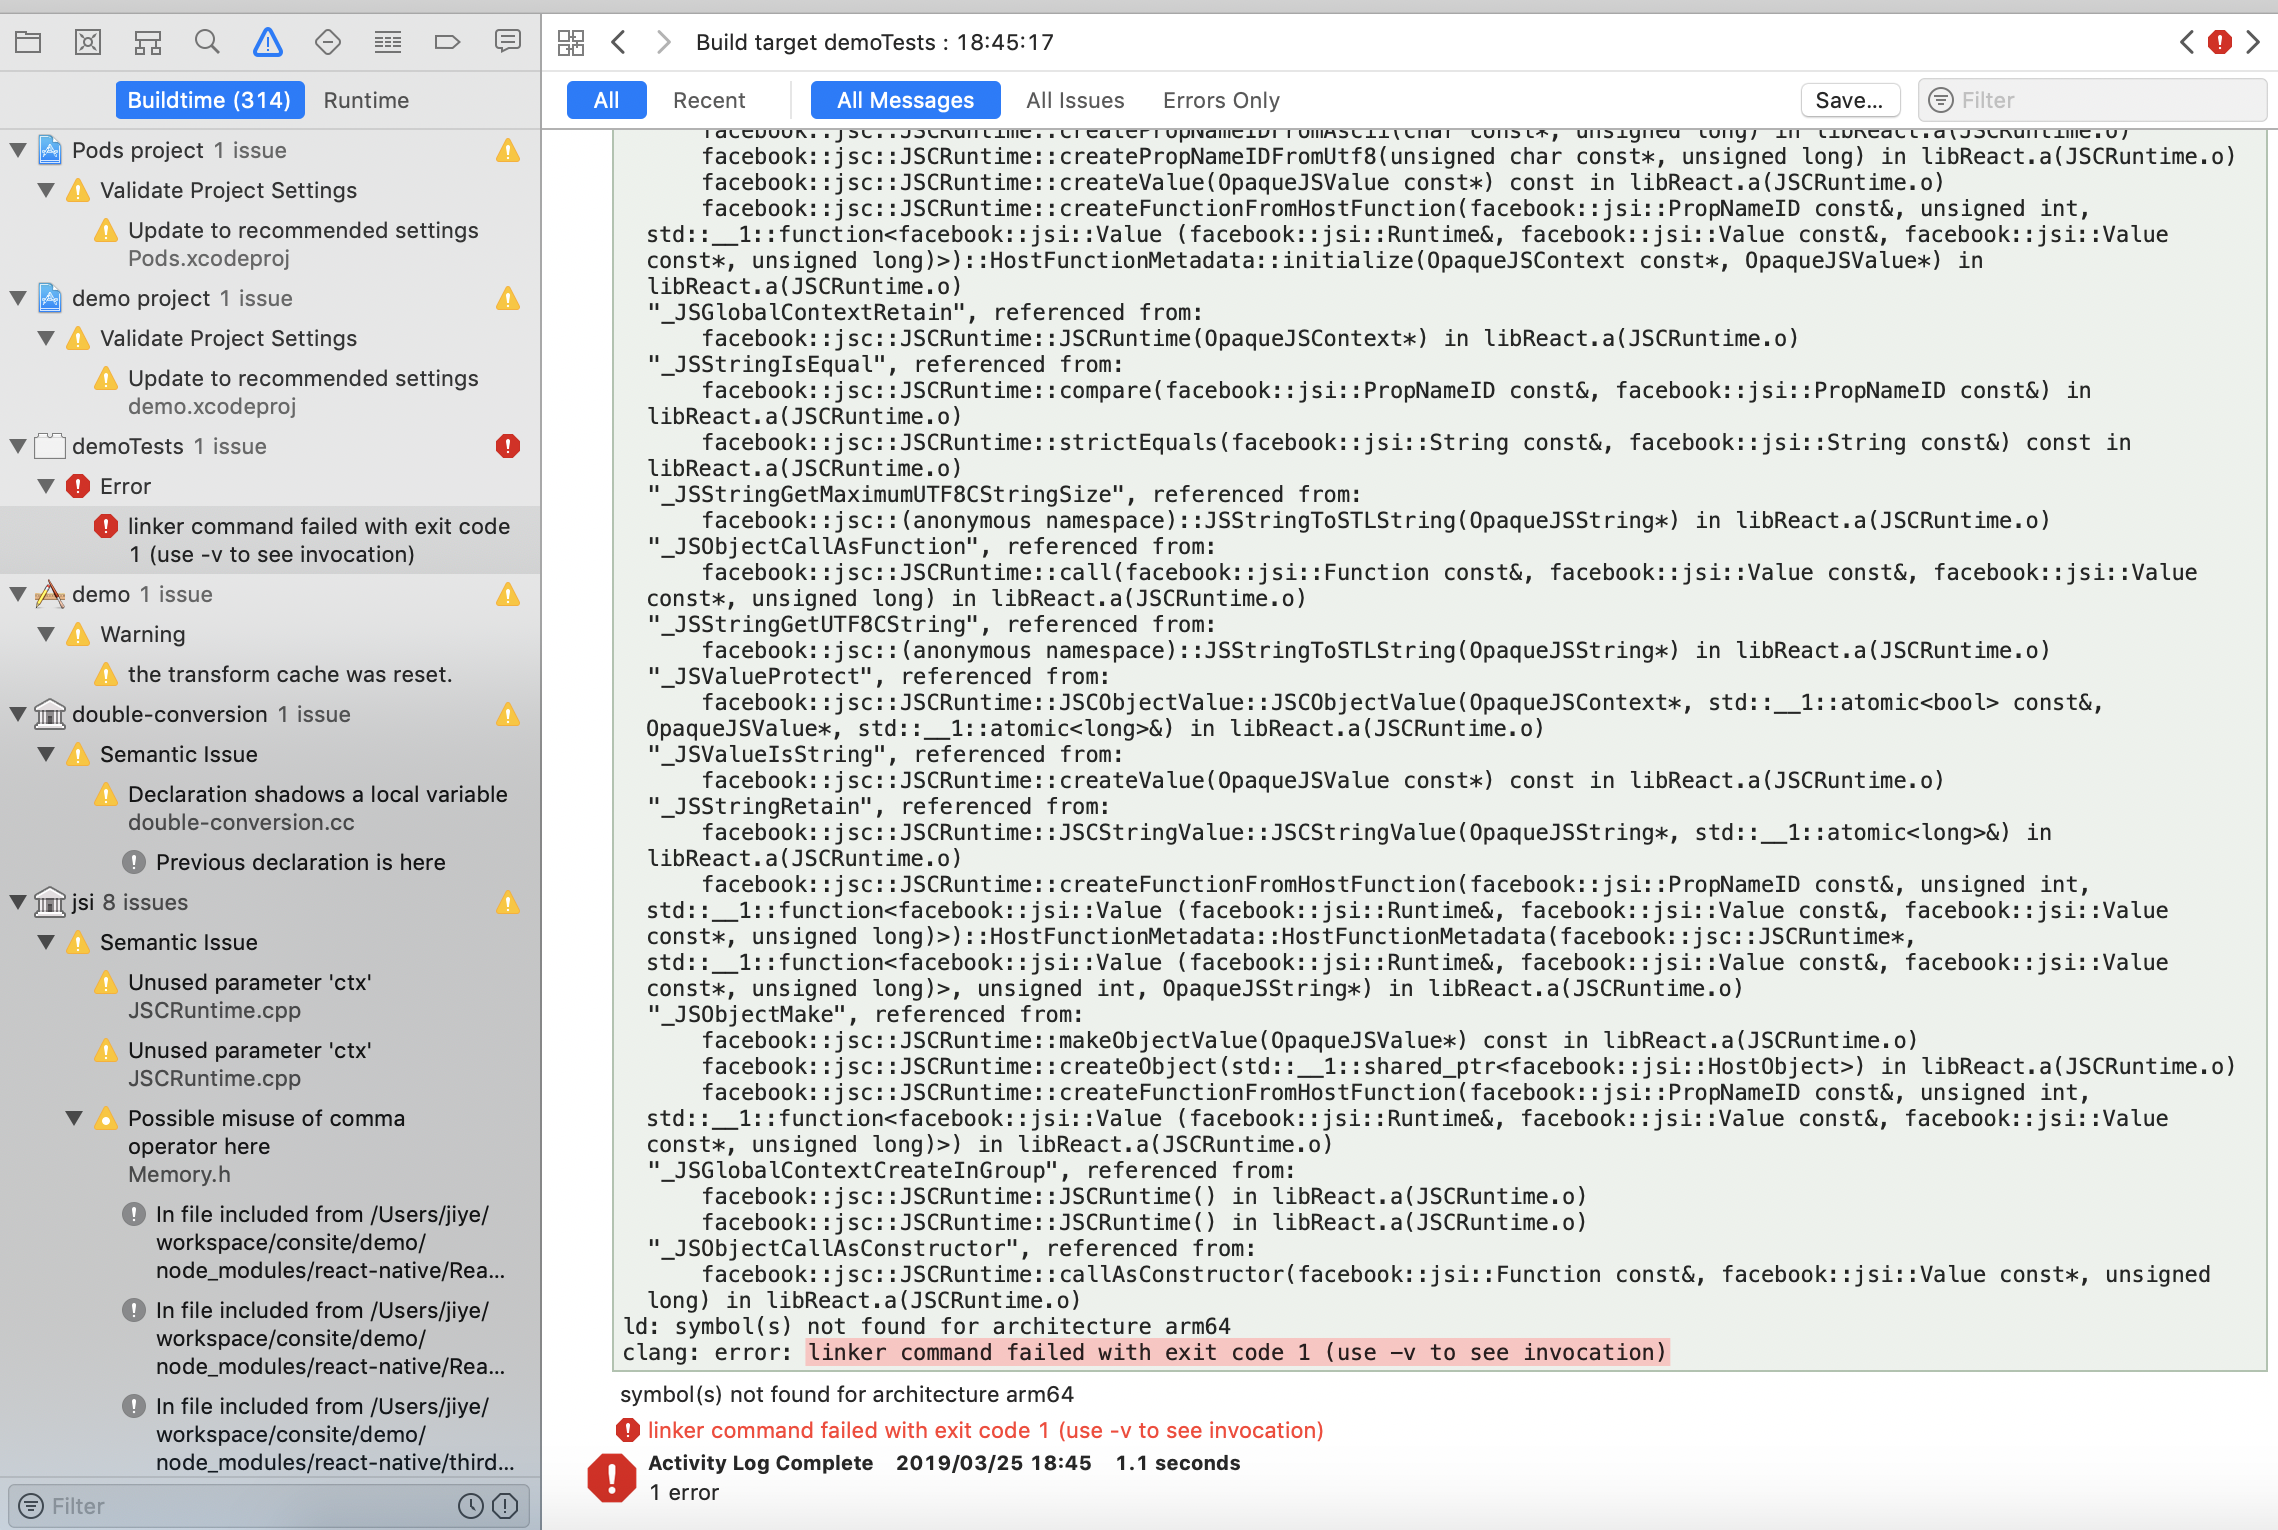2278x1530 pixels.
Task: Open the Debug navigator list icon
Action: point(387,42)
